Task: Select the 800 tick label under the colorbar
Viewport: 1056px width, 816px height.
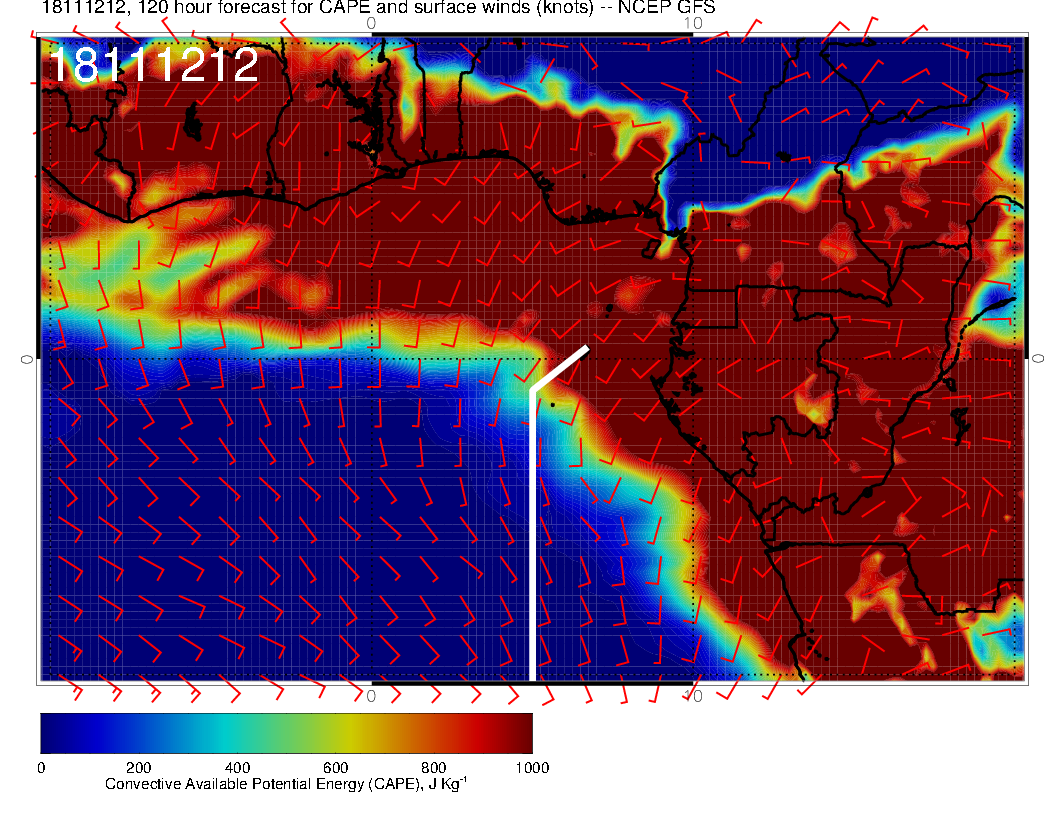Action: point(433,768)
